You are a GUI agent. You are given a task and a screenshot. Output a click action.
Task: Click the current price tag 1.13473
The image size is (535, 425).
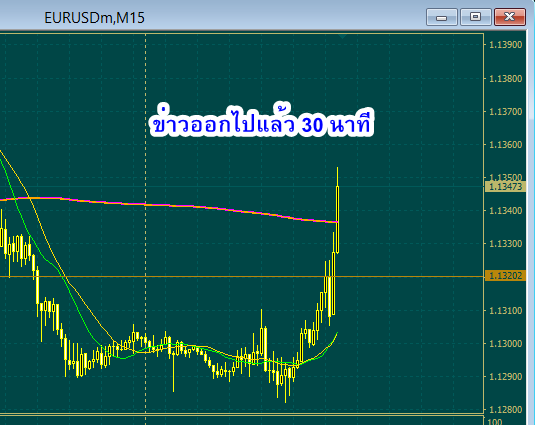click(x=505, y=187)
